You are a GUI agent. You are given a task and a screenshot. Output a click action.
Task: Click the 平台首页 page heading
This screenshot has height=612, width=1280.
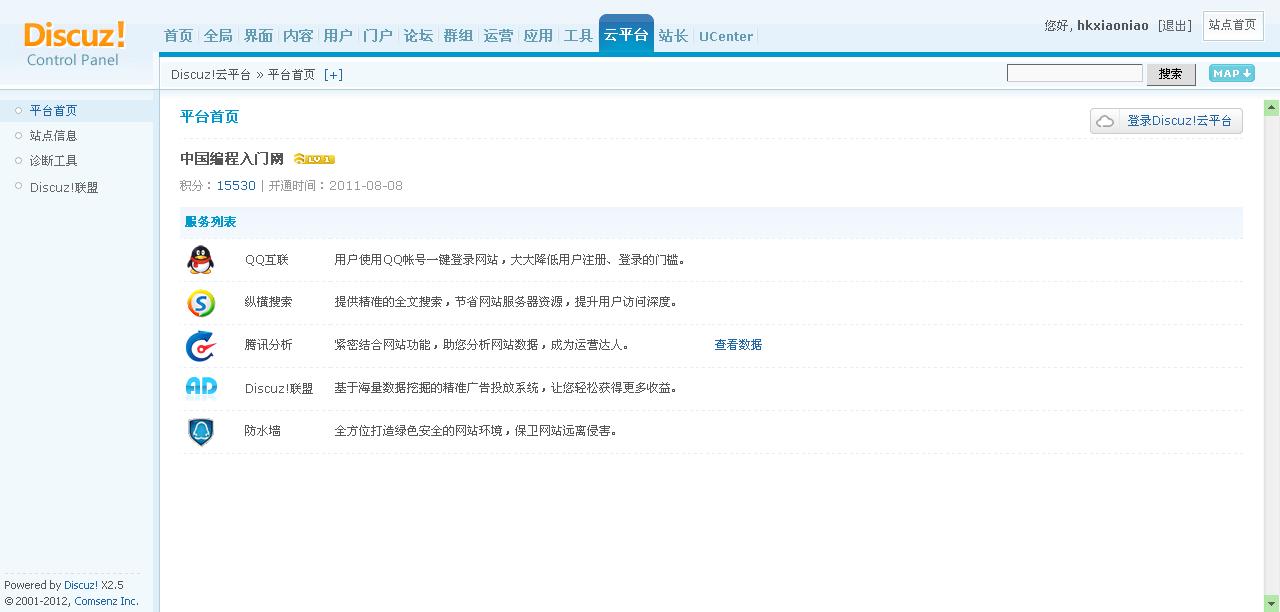pos(209,117)
